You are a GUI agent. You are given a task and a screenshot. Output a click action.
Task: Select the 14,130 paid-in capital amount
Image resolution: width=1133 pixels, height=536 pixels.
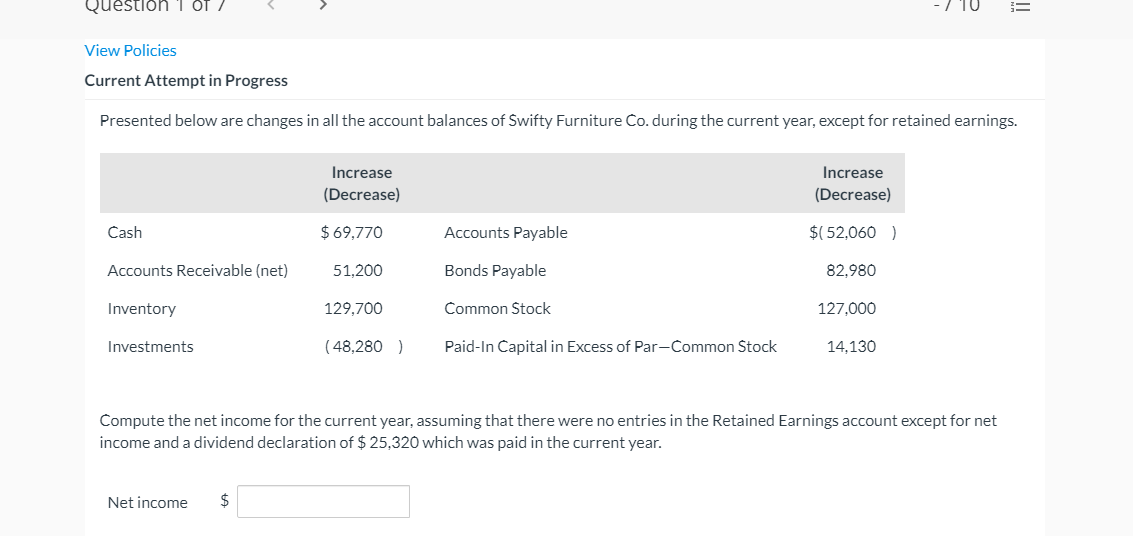pos(851,347)
